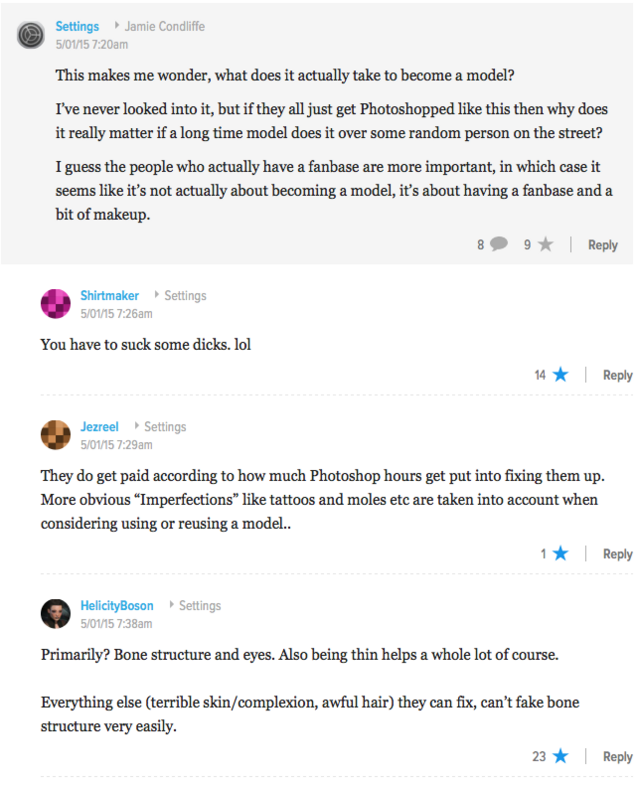Viewport: 636px width, 785px height.
Task: Reply to Jezreel's comment
Action: (617, 553)
